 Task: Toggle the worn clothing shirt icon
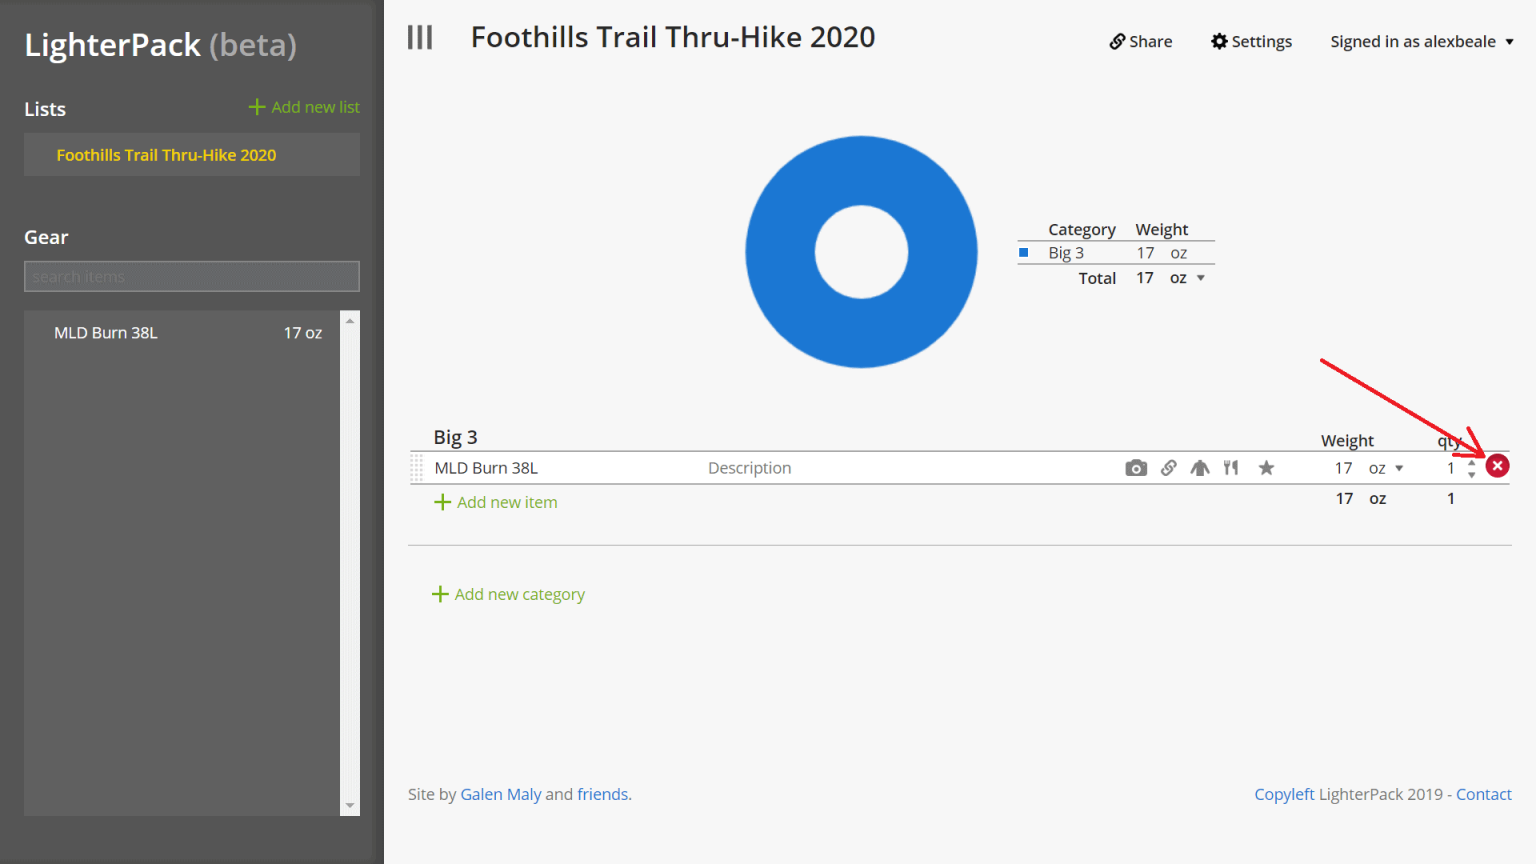1200,468
